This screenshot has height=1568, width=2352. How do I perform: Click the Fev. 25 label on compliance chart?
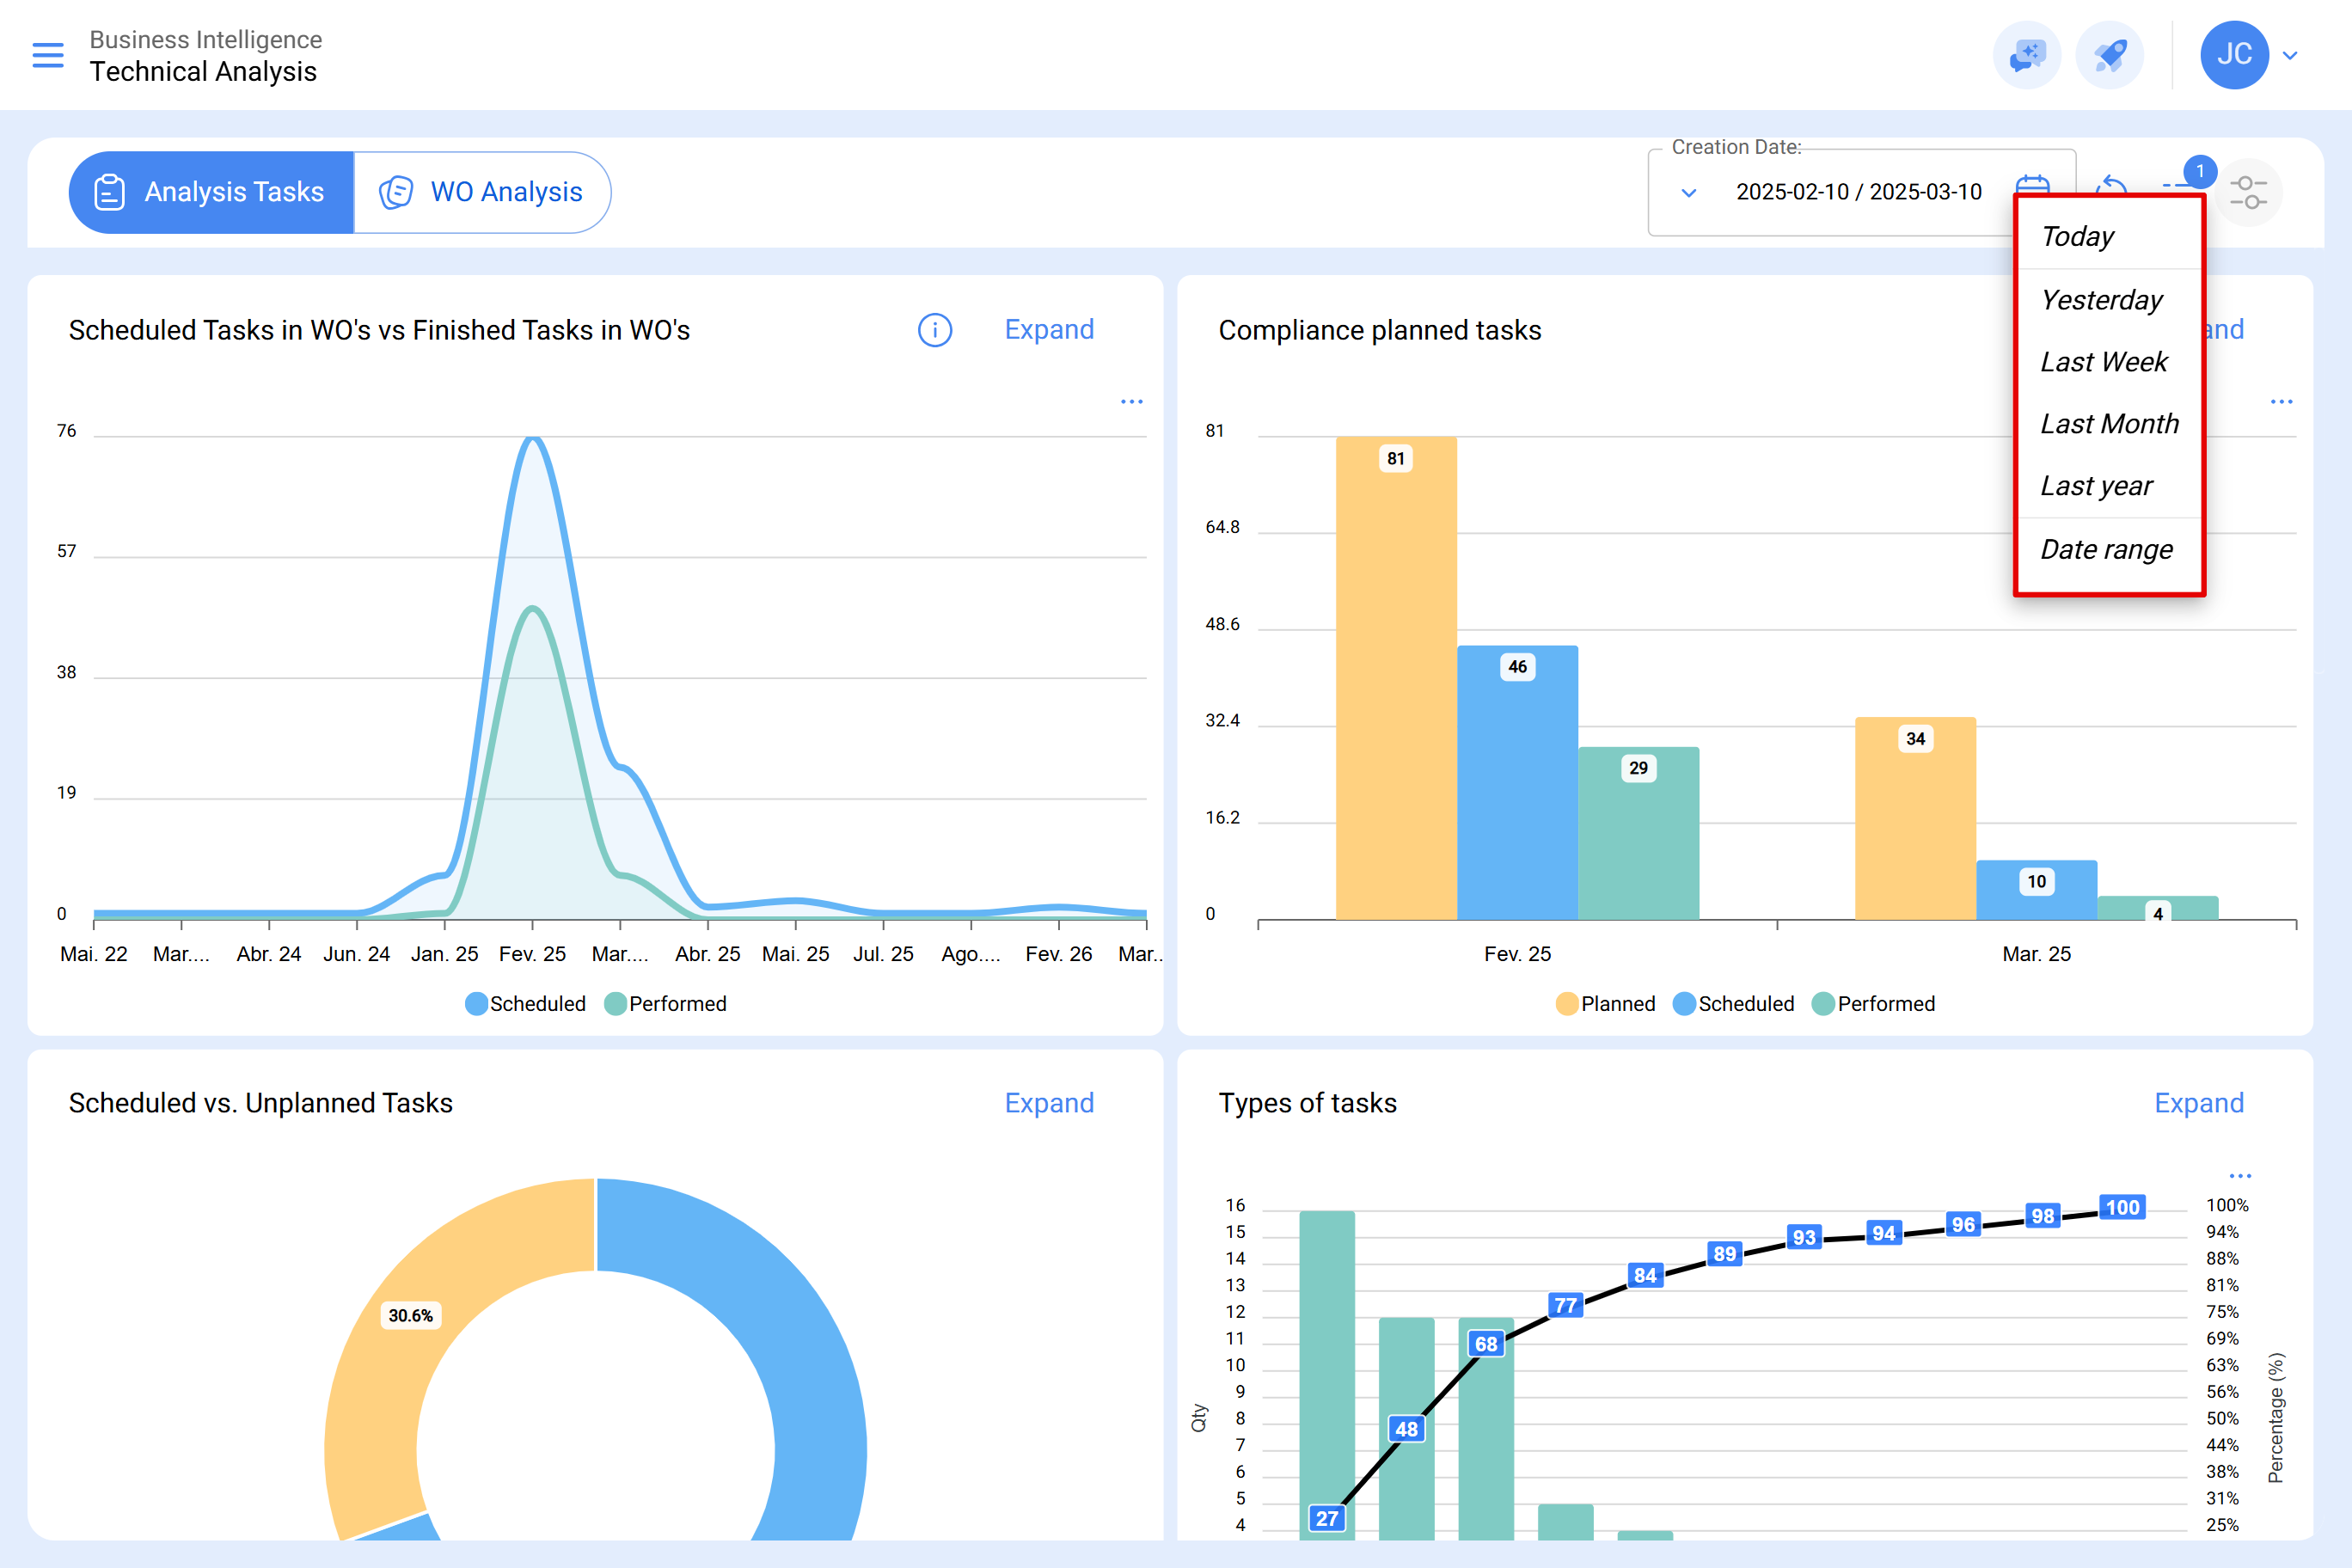1517,954
